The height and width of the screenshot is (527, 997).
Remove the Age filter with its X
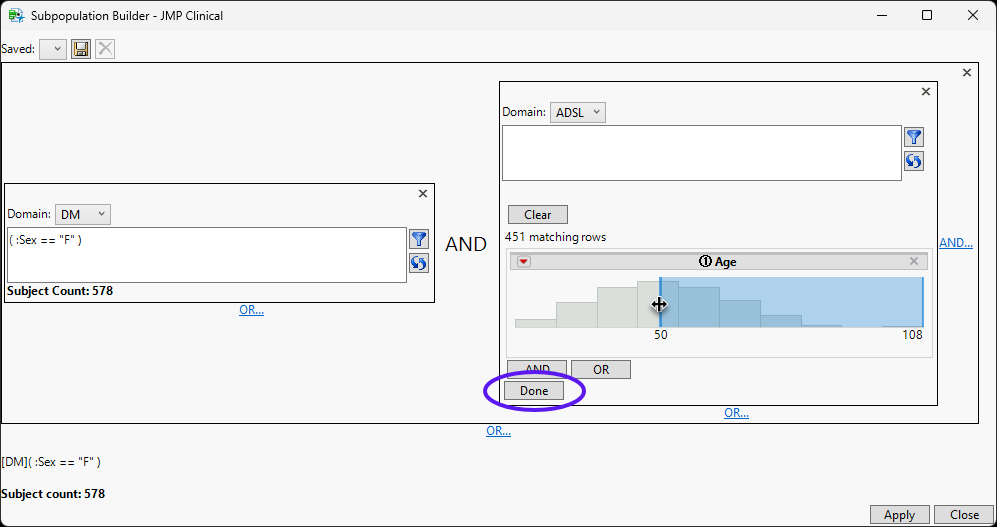click(x=913, y=261)
